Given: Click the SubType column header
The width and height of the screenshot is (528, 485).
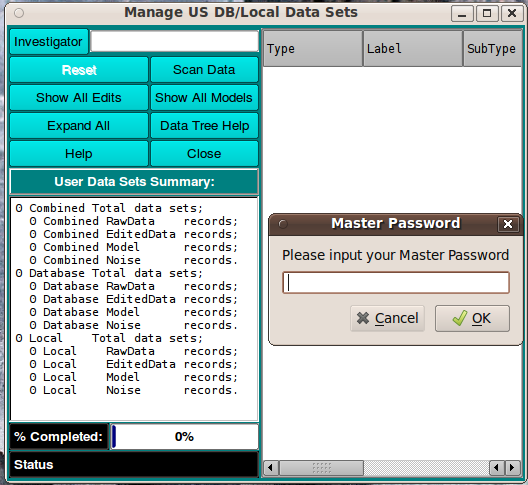Looking at the screenshot, I should [x=493, y=48].
